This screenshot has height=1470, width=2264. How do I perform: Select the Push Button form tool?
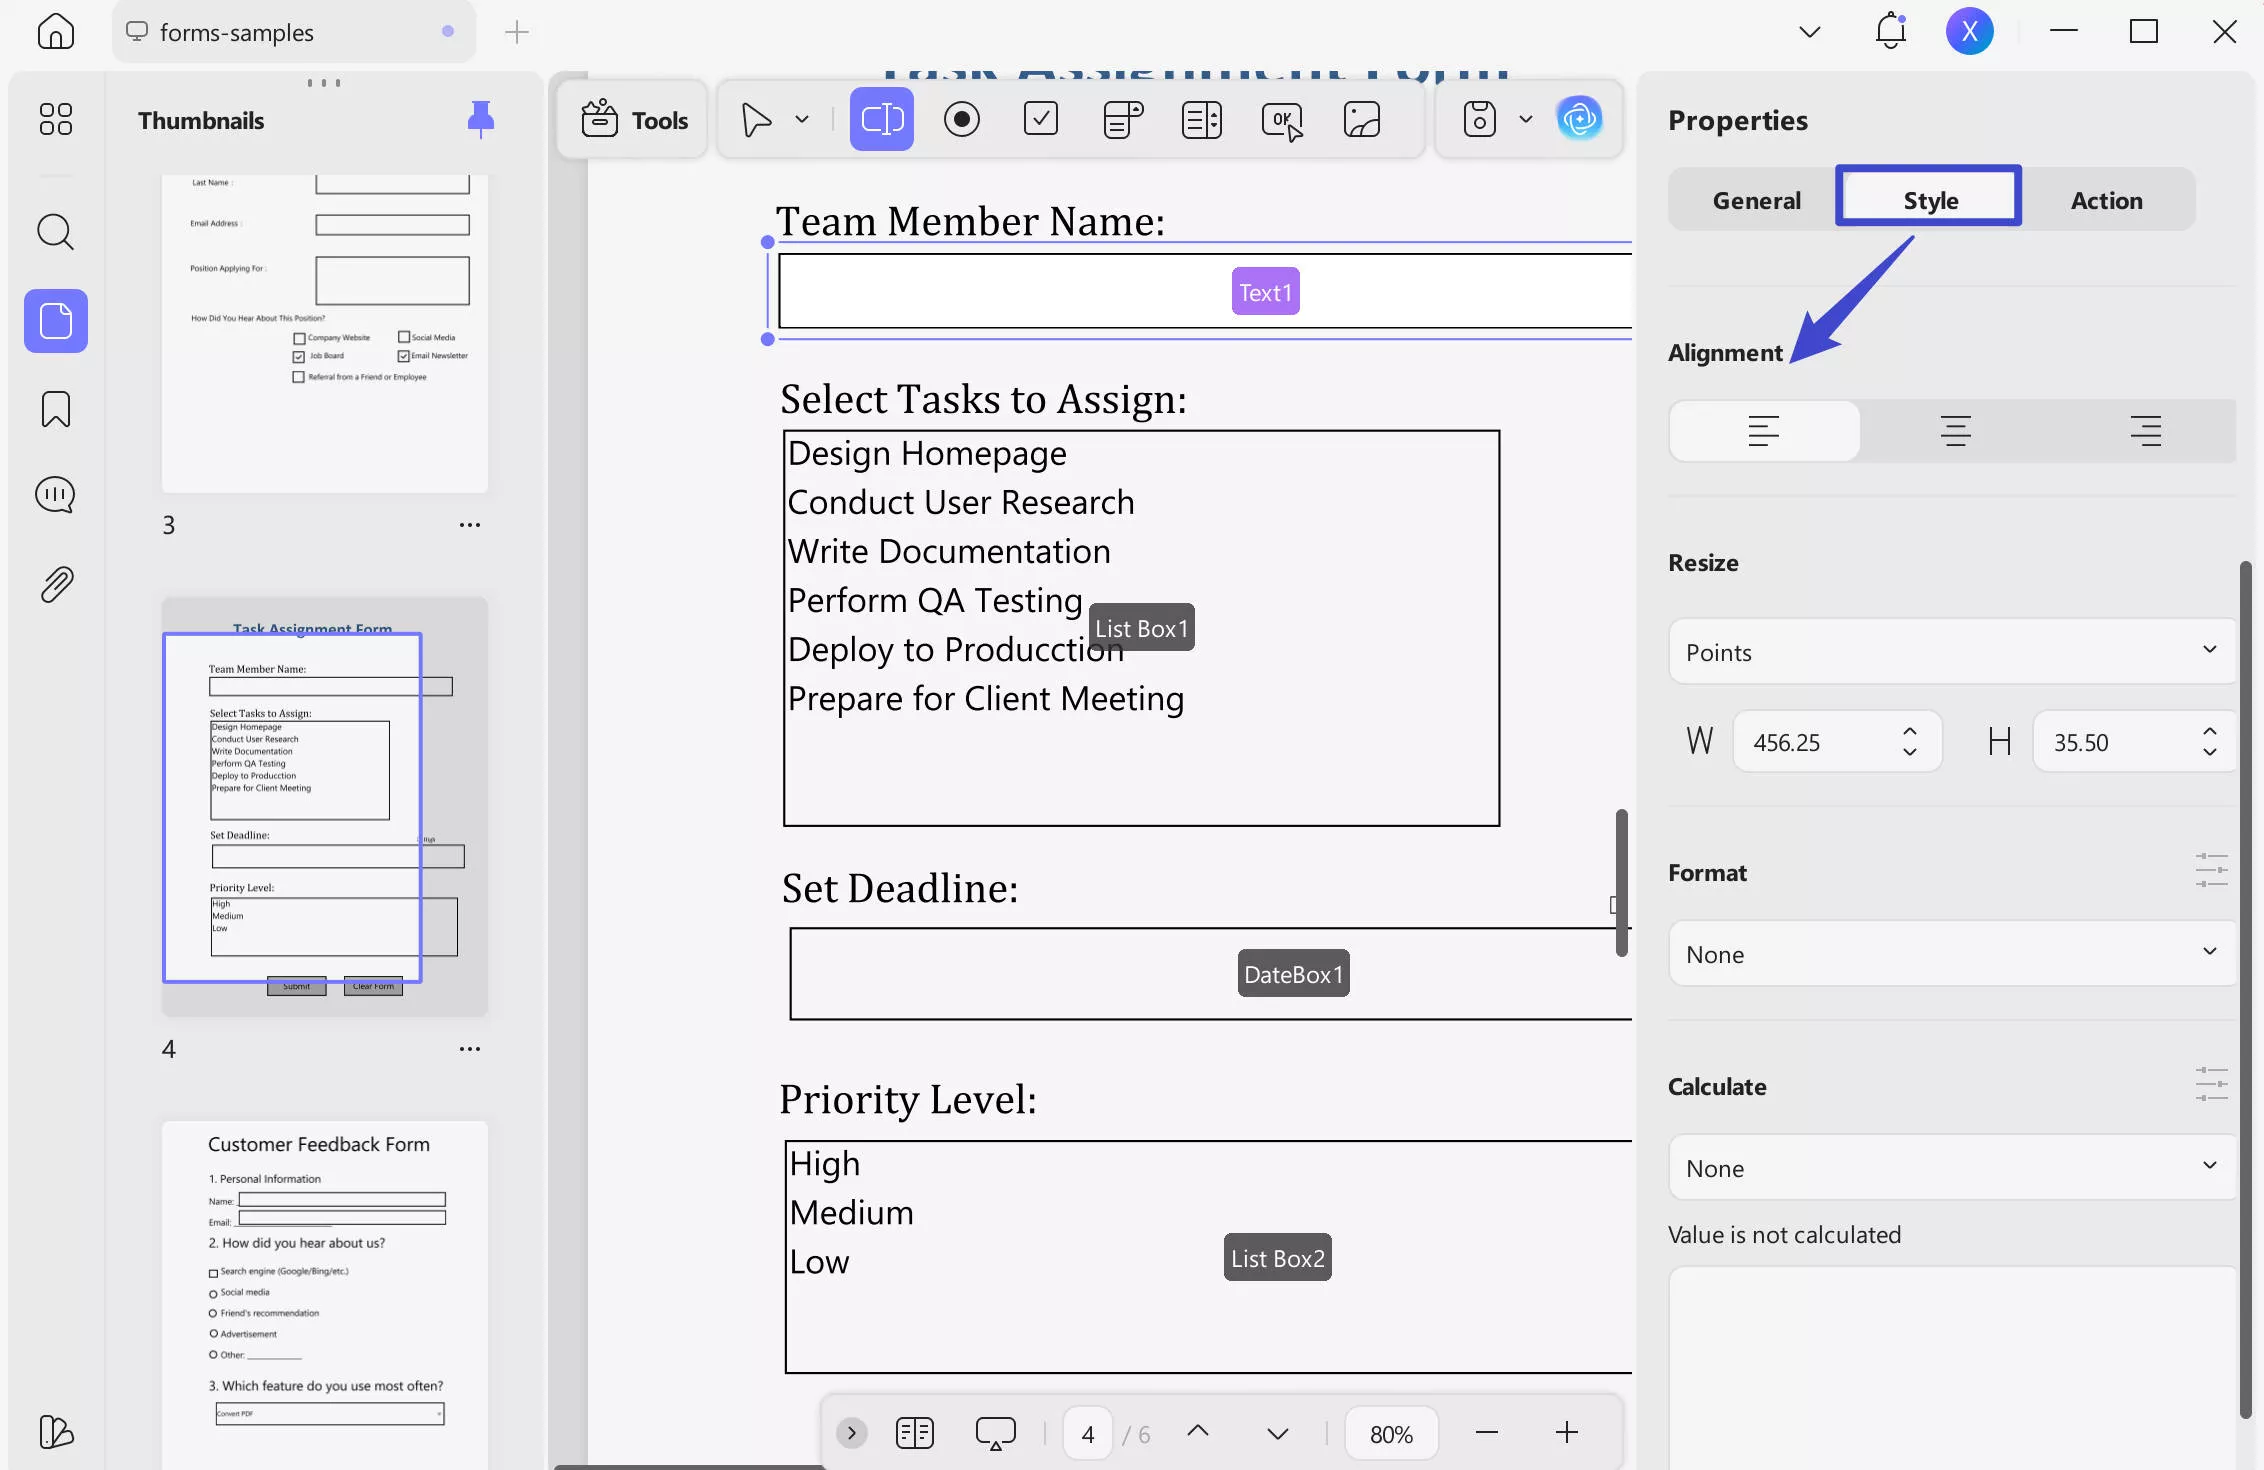click(x=1282, y=119)
